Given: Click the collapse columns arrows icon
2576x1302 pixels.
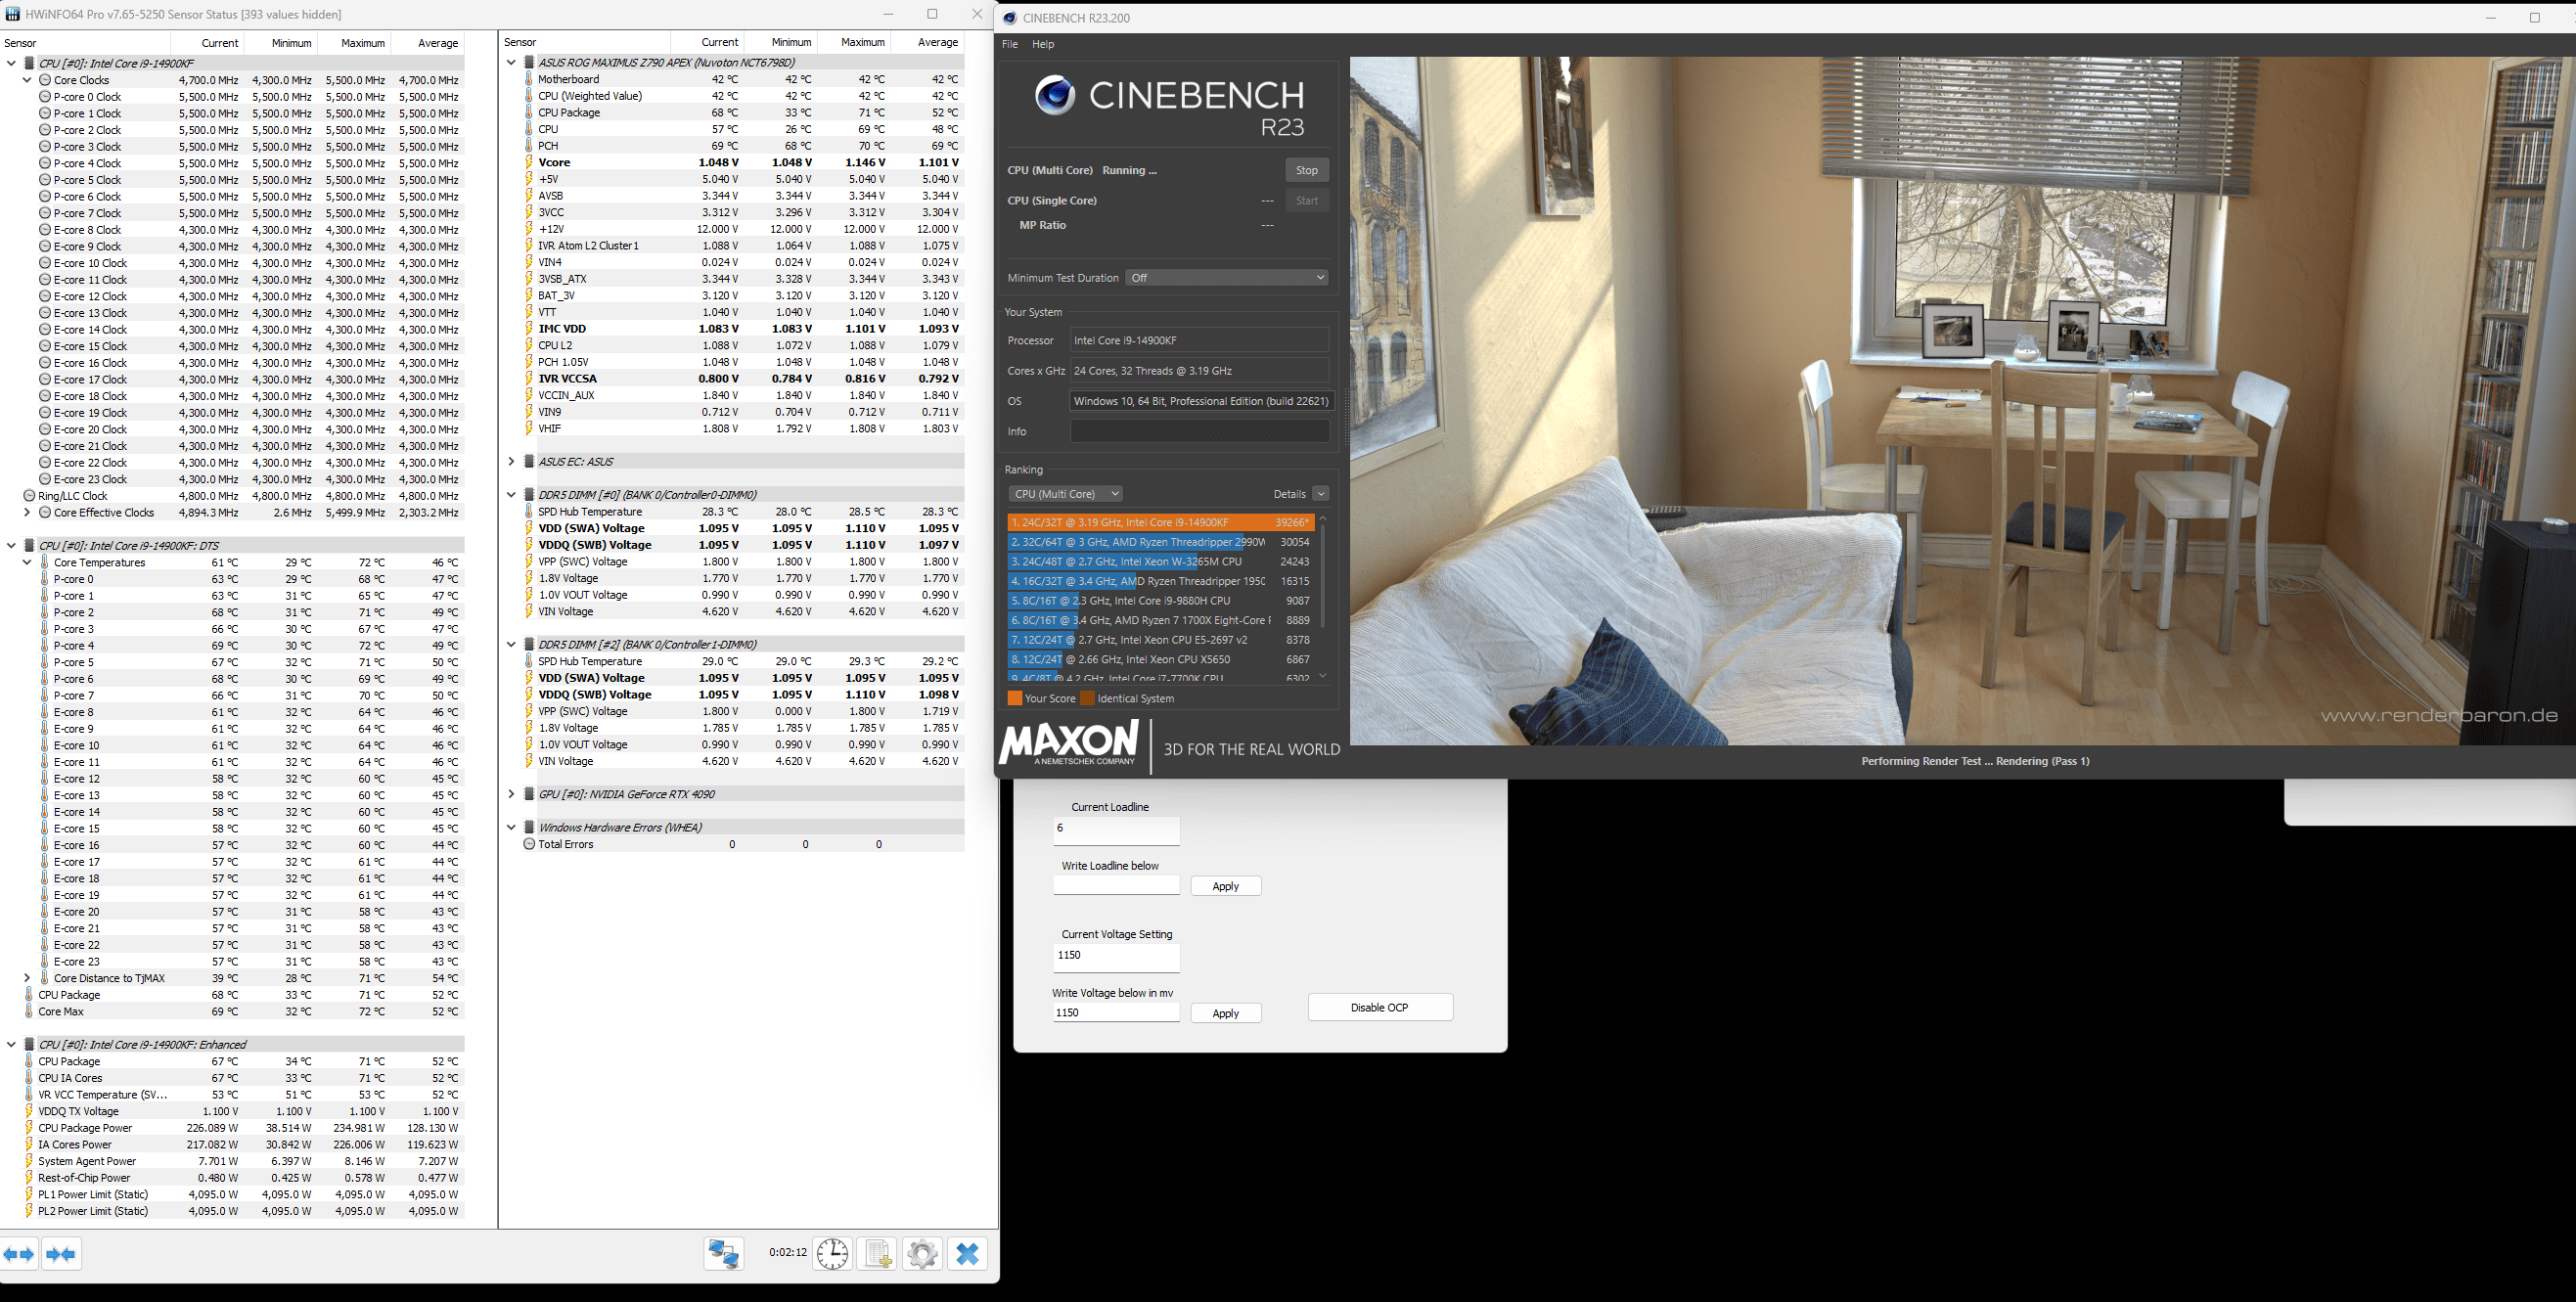Looking at the screenshot, I should click(61, 1253).
